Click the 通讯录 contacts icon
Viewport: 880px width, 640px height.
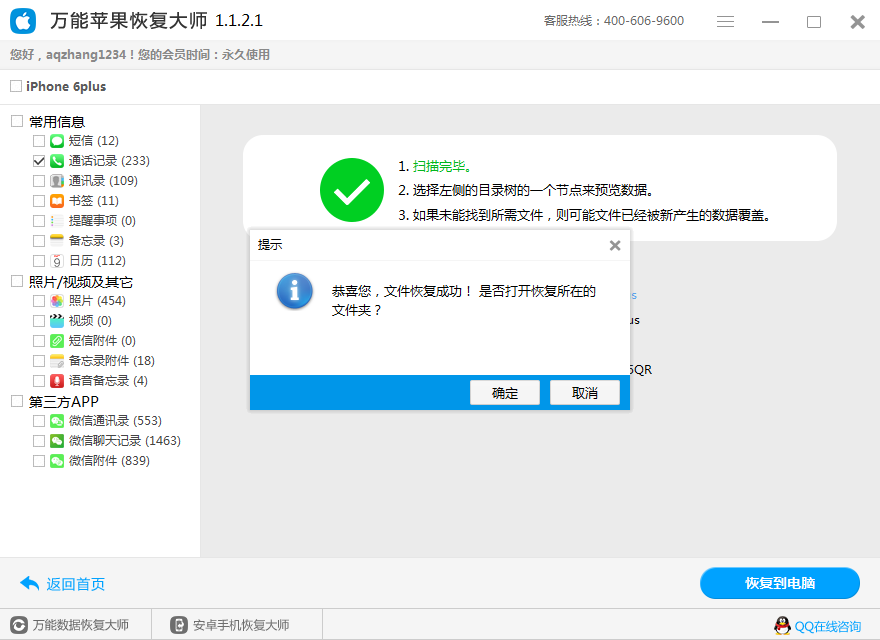point(55,180)
